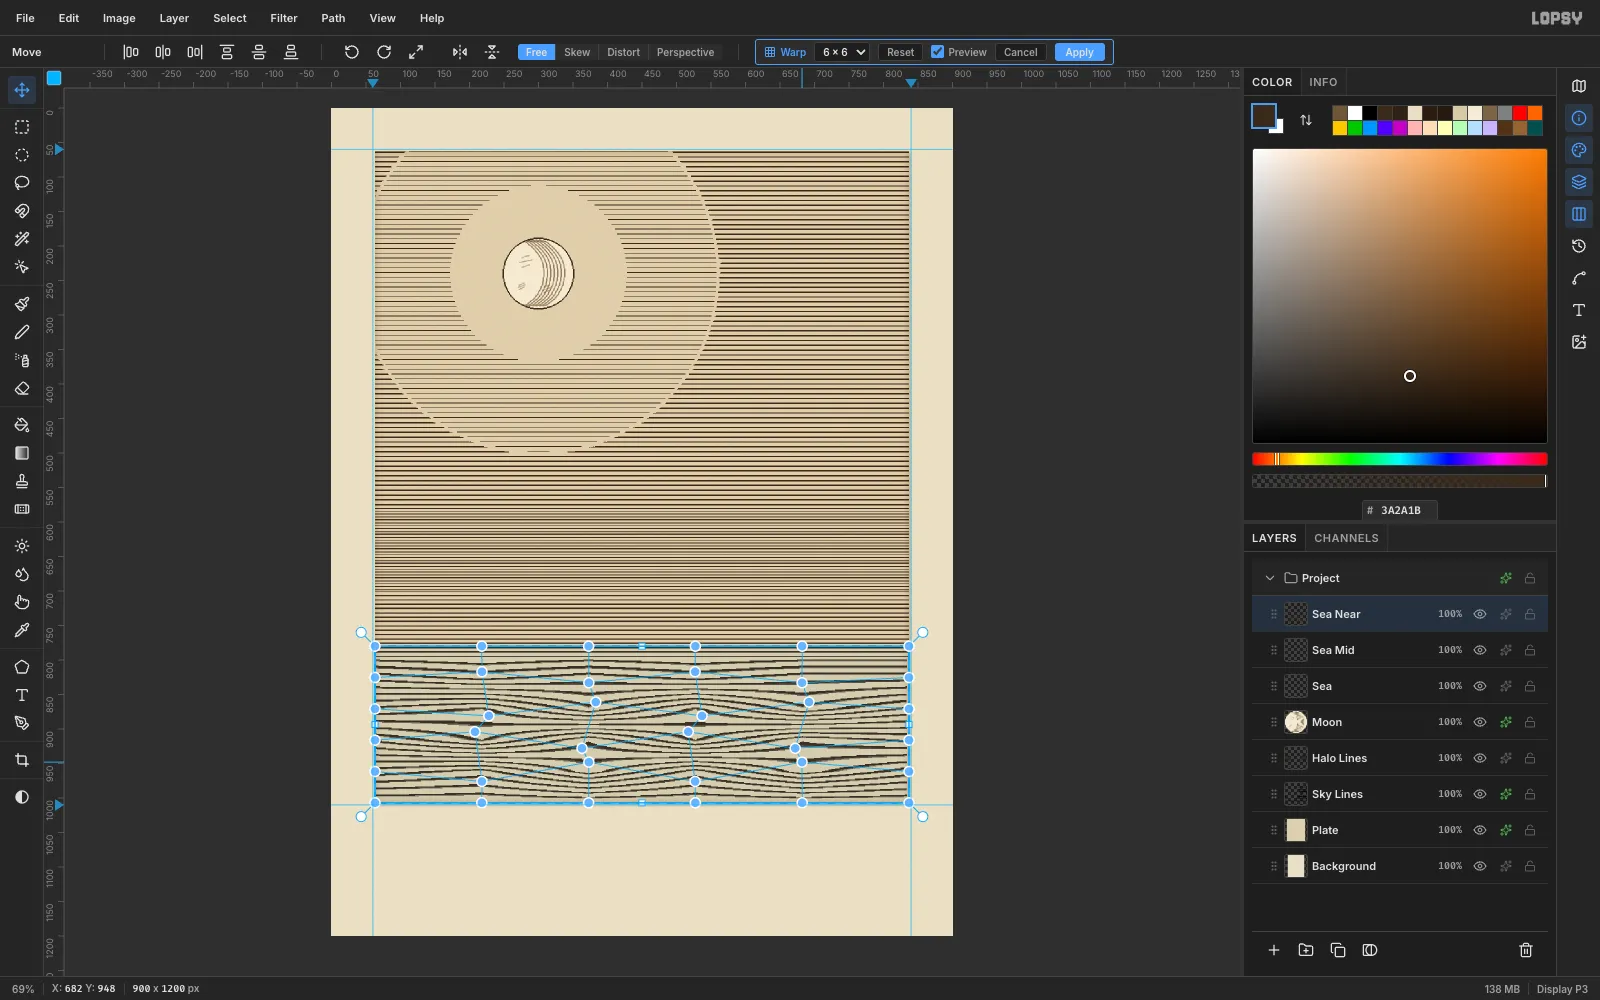Select the Brush tool
Image resolution: width=1600 pixels, height=1000 pixels.
tap(22, 304)
